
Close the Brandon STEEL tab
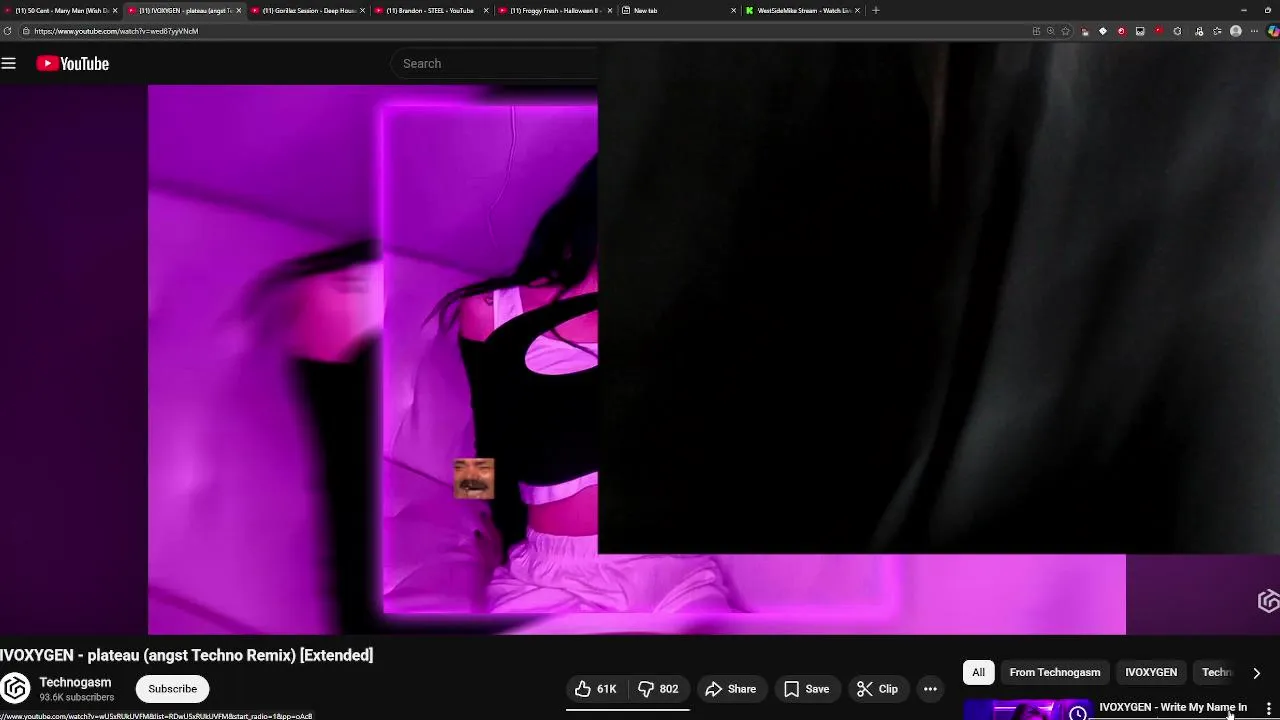pyautogui.click(x=486, y=10)
